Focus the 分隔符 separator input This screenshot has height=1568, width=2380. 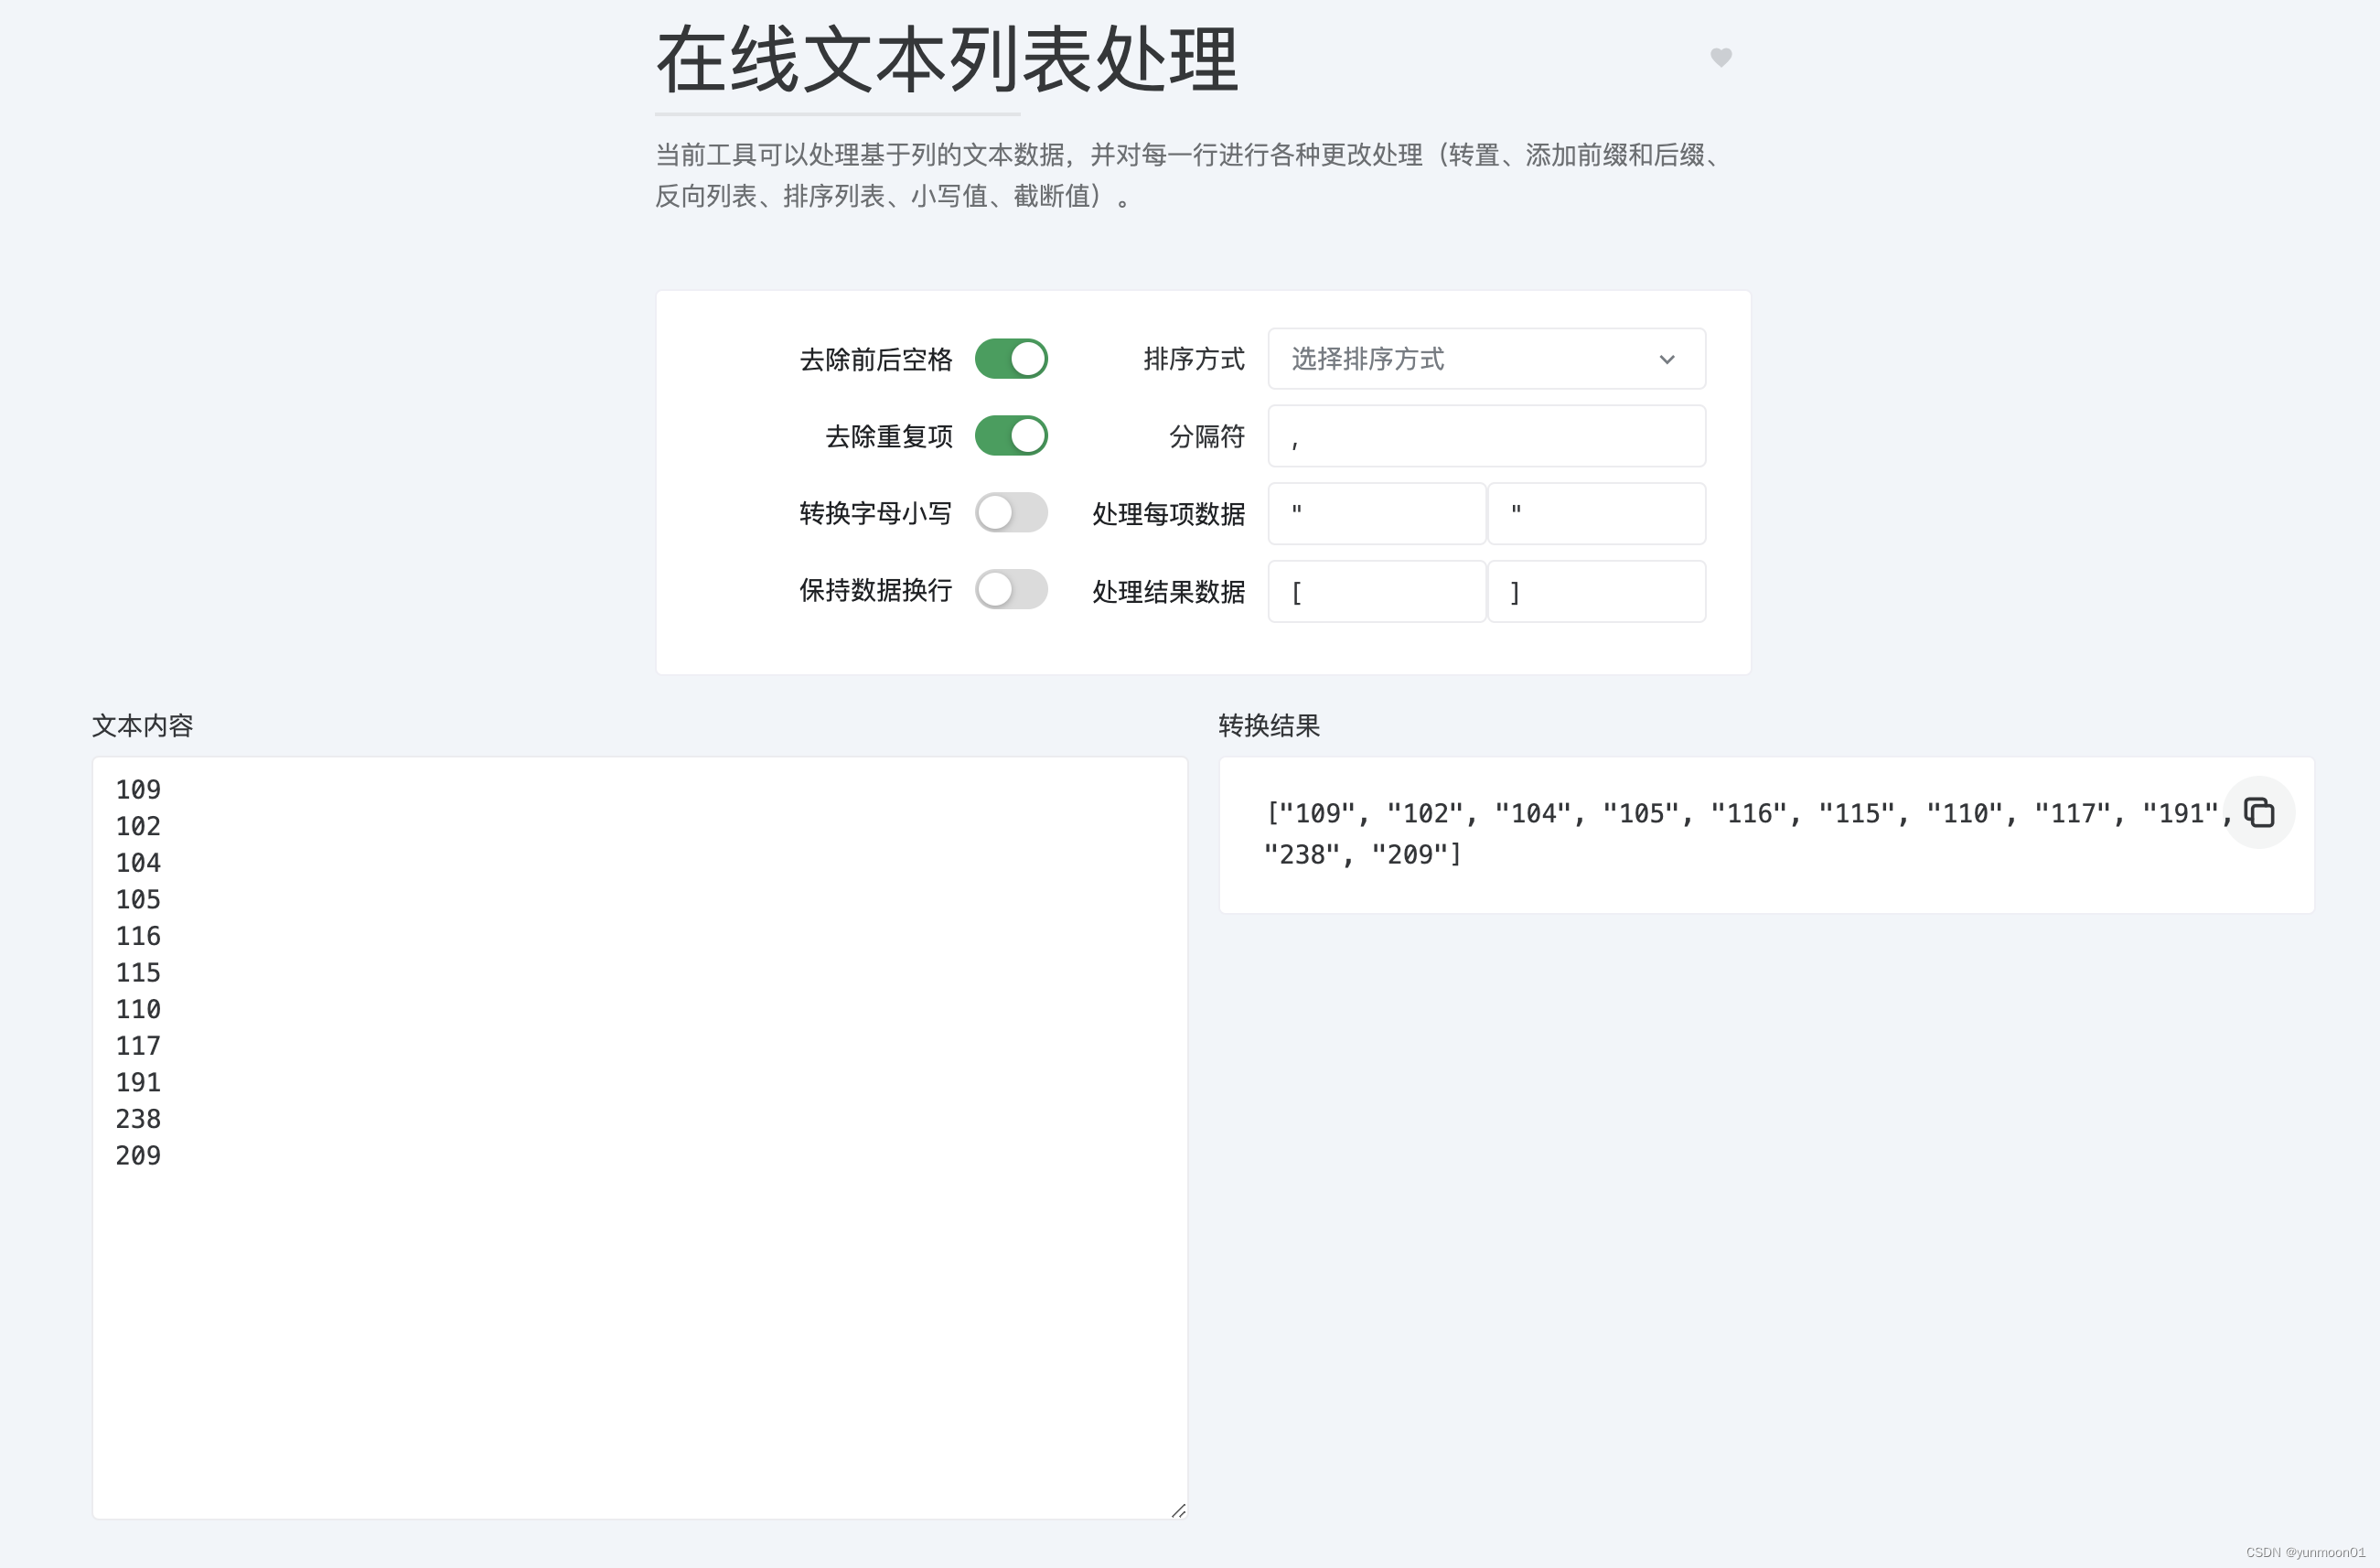point(1486,437)
